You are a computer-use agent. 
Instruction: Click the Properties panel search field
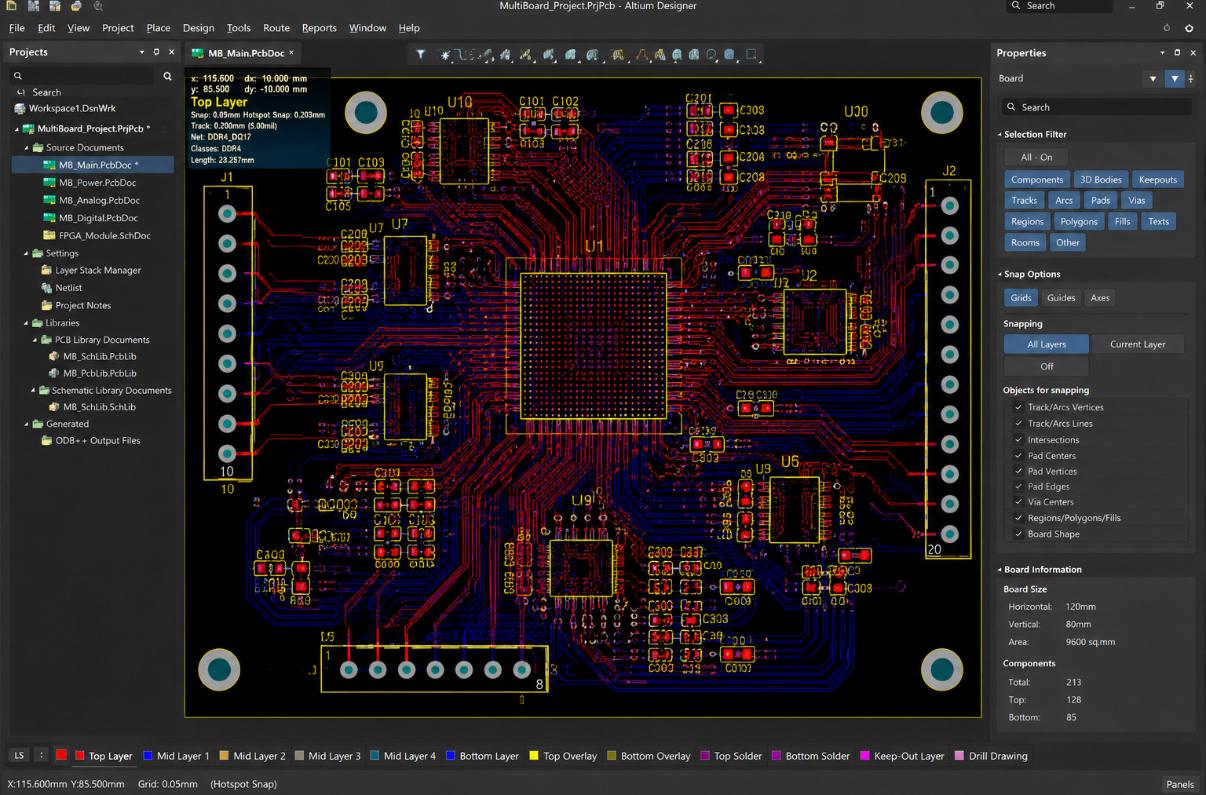(1097, 107)
